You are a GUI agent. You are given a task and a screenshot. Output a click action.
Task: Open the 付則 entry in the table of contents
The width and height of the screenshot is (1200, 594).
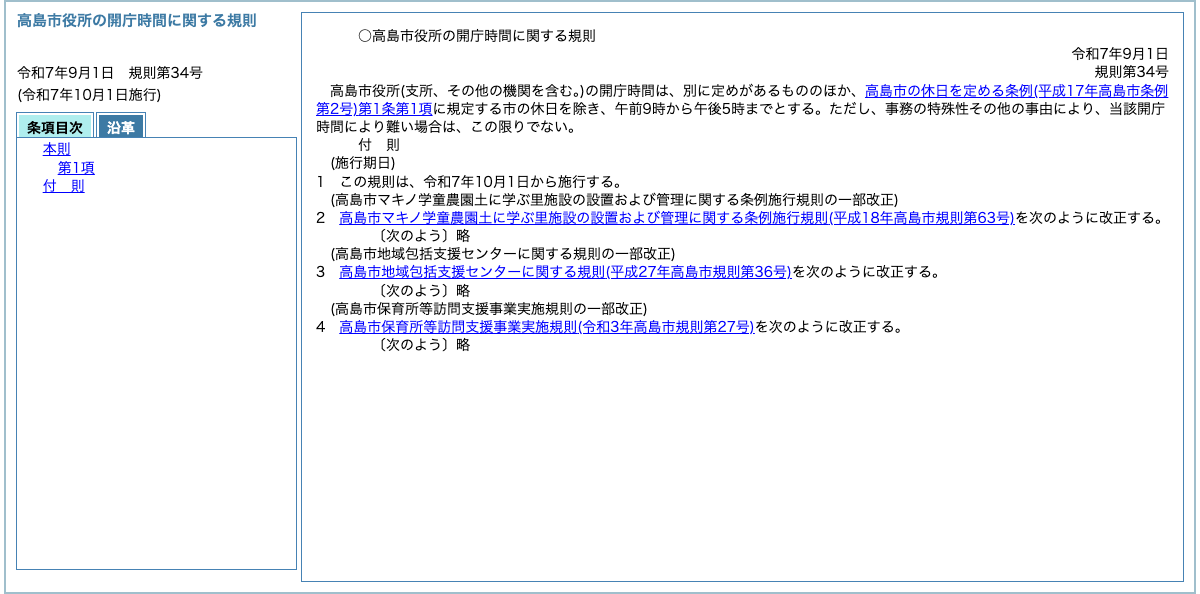(64, 186)
